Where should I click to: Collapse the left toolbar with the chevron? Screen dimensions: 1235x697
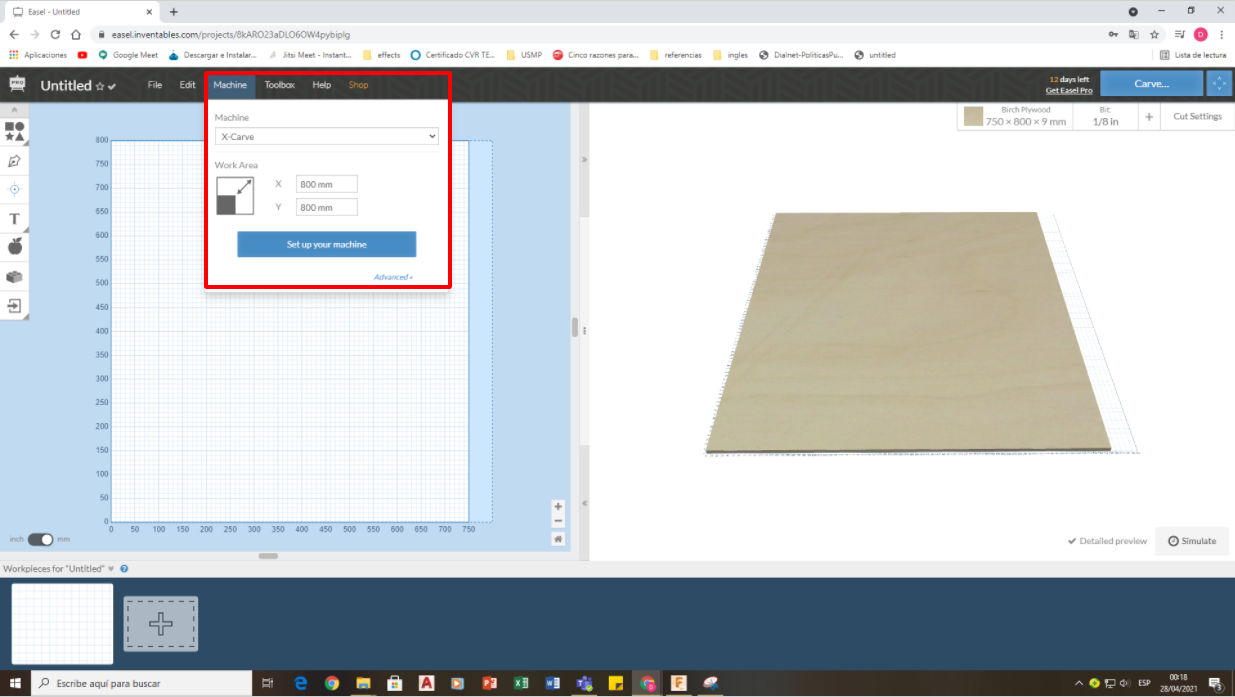click(14, 110)
